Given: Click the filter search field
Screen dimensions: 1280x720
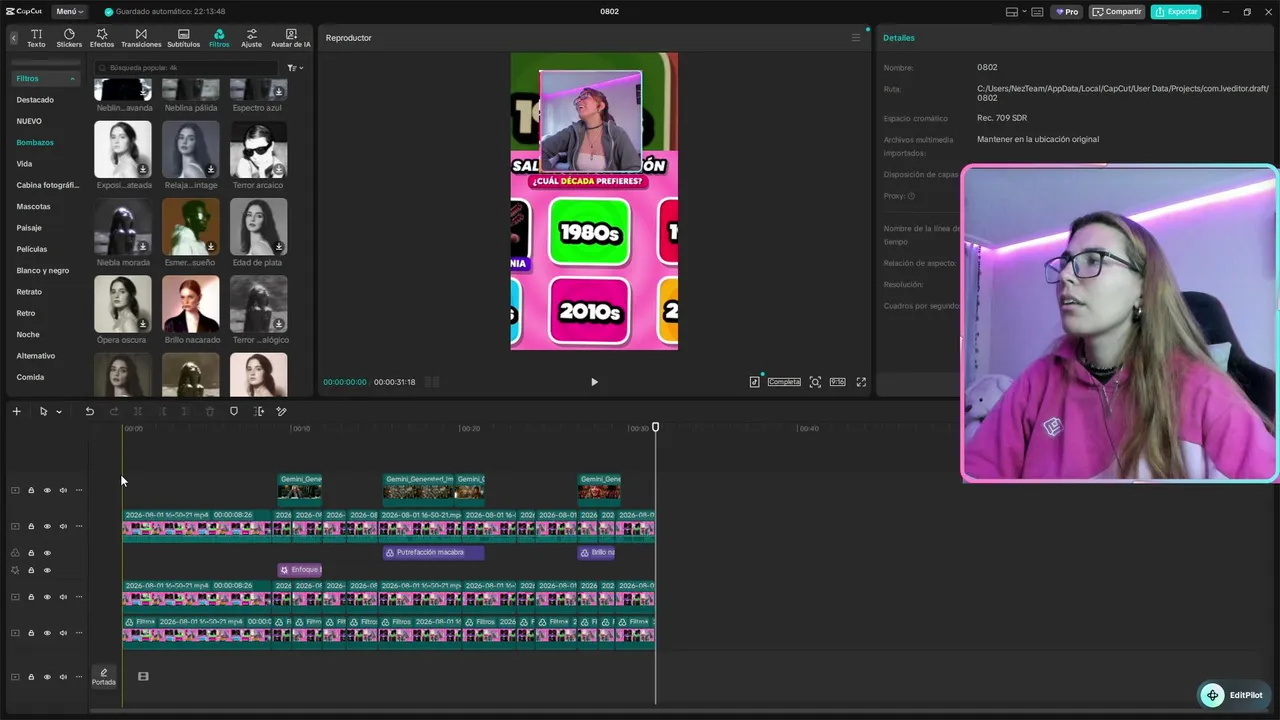Looking at the screenshot, I should tap(187, 68).
